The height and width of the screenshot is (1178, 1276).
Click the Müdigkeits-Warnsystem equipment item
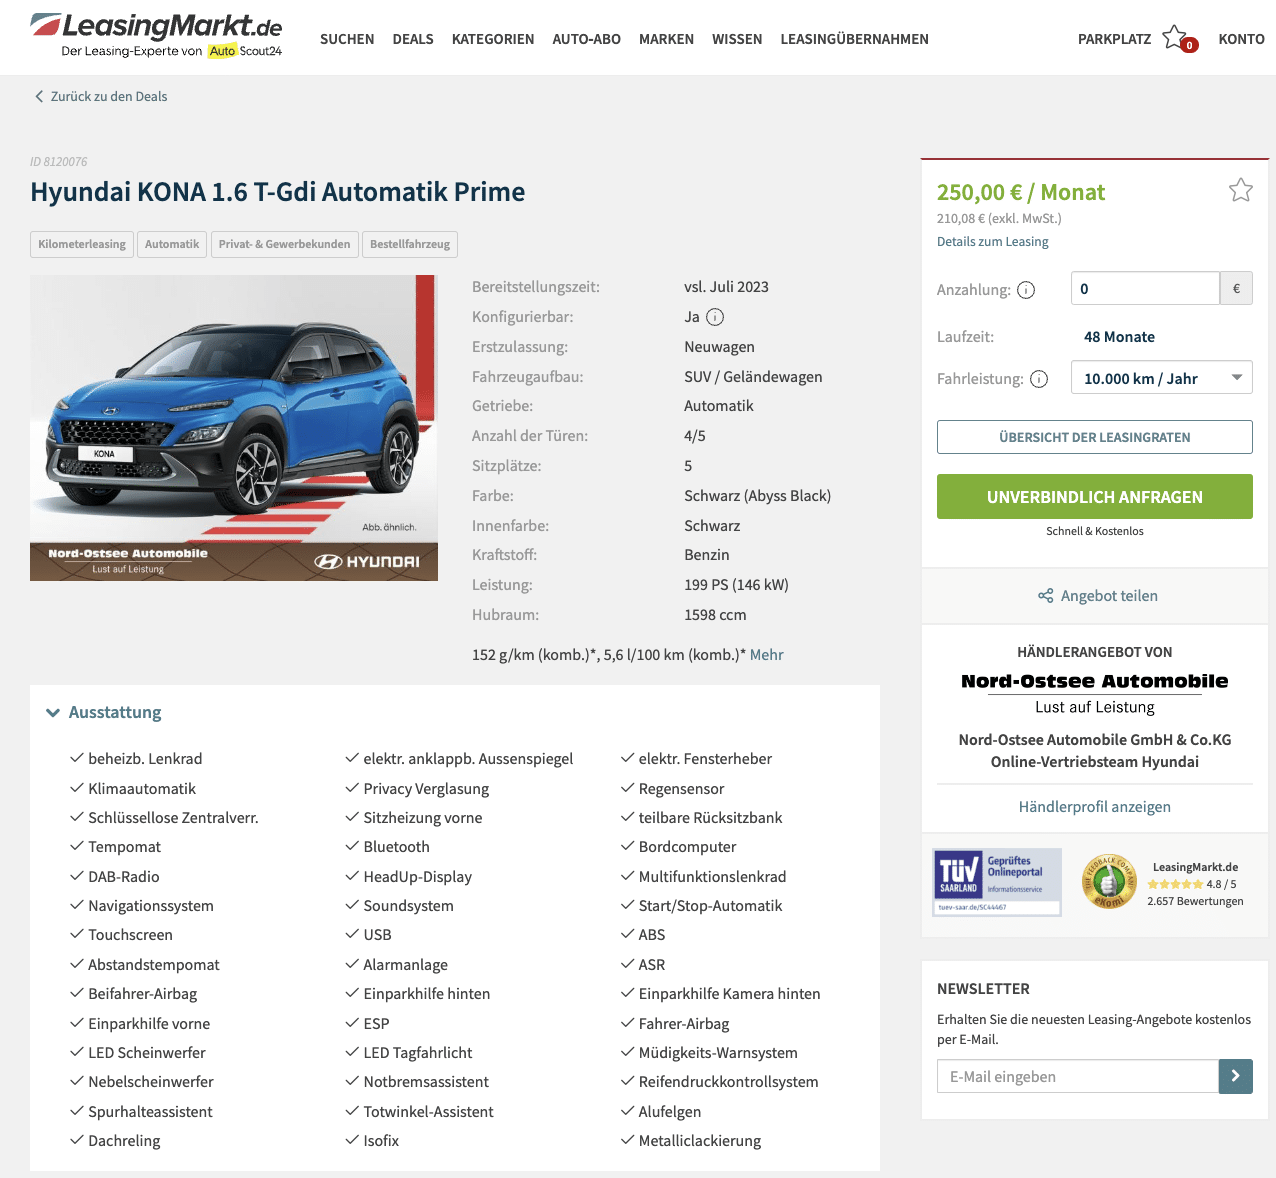tap(718, 1053)
